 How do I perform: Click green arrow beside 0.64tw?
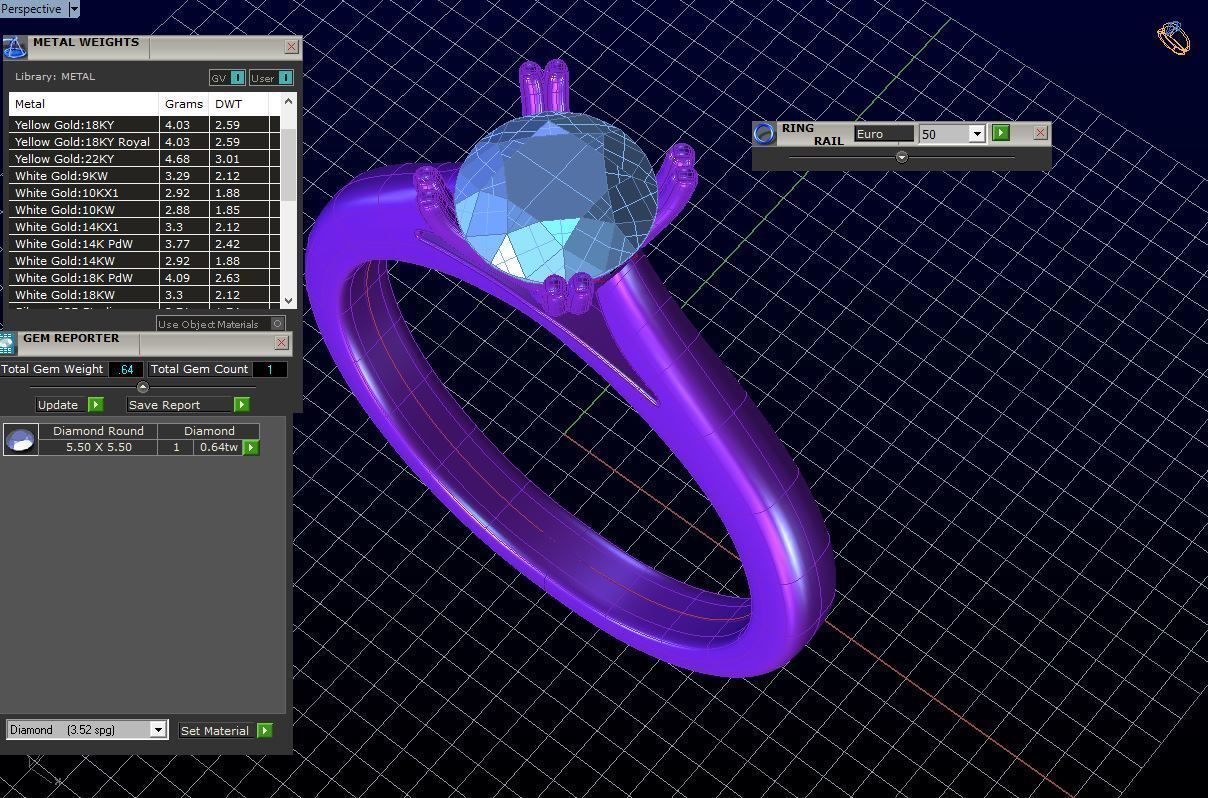click(x=251, y=447)
